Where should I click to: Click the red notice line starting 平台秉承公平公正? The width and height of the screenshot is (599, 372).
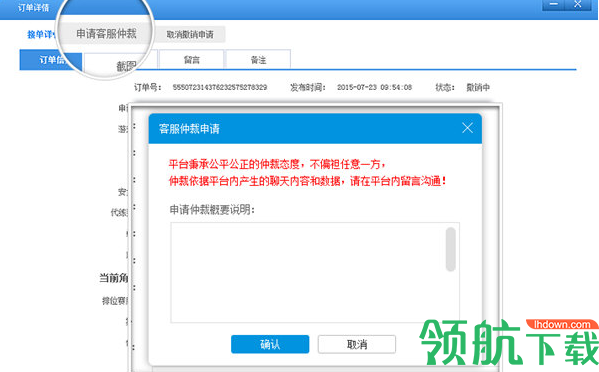coord(277,164)
